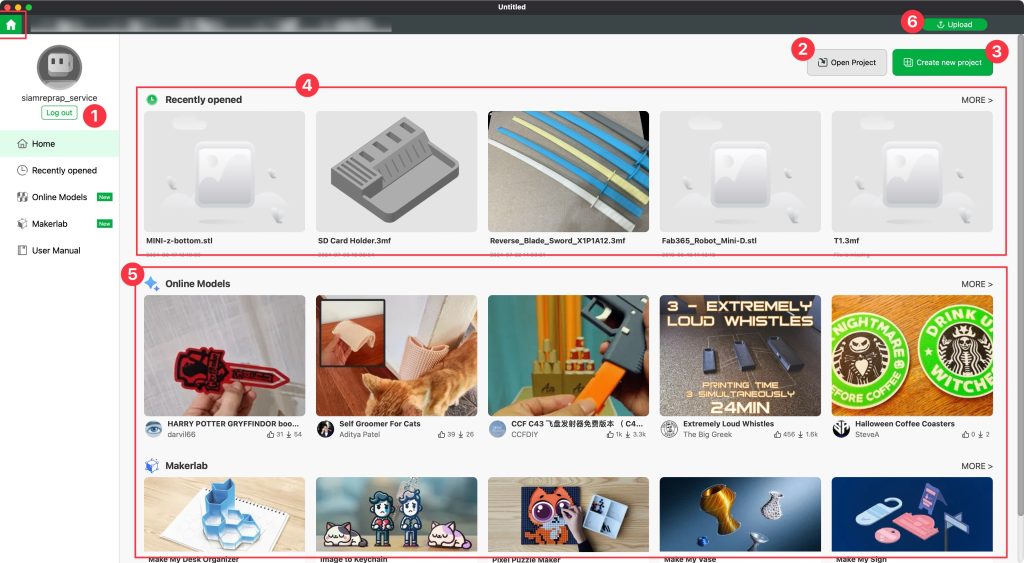This screenshot has width=1024, height=563.
Task: Open the User Manual sidebar item
Action: [x=56, y=250]
